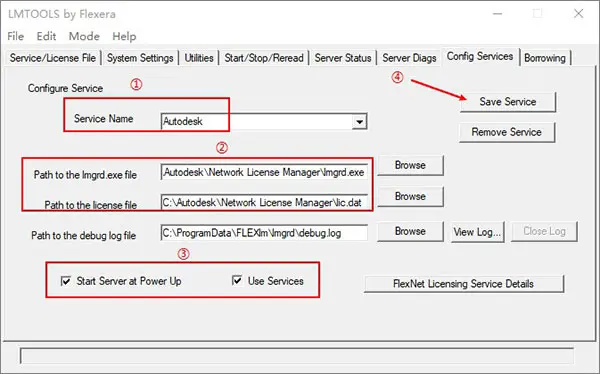Click the Configure Service heading

click(x=65, y=88)
